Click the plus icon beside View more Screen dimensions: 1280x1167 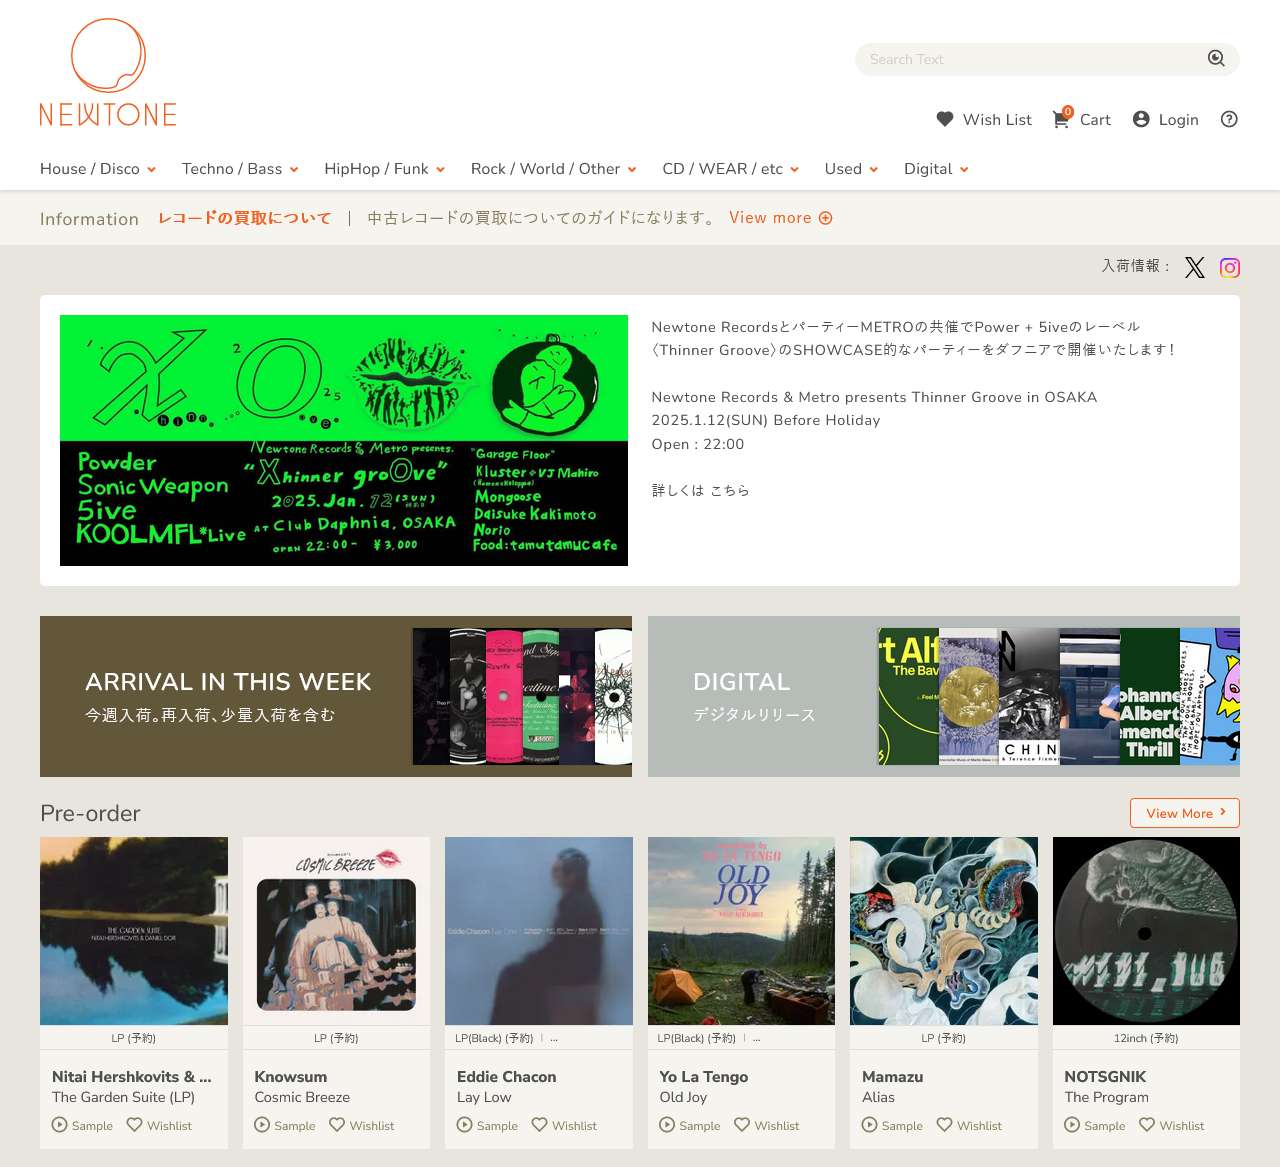coord(826,218)
